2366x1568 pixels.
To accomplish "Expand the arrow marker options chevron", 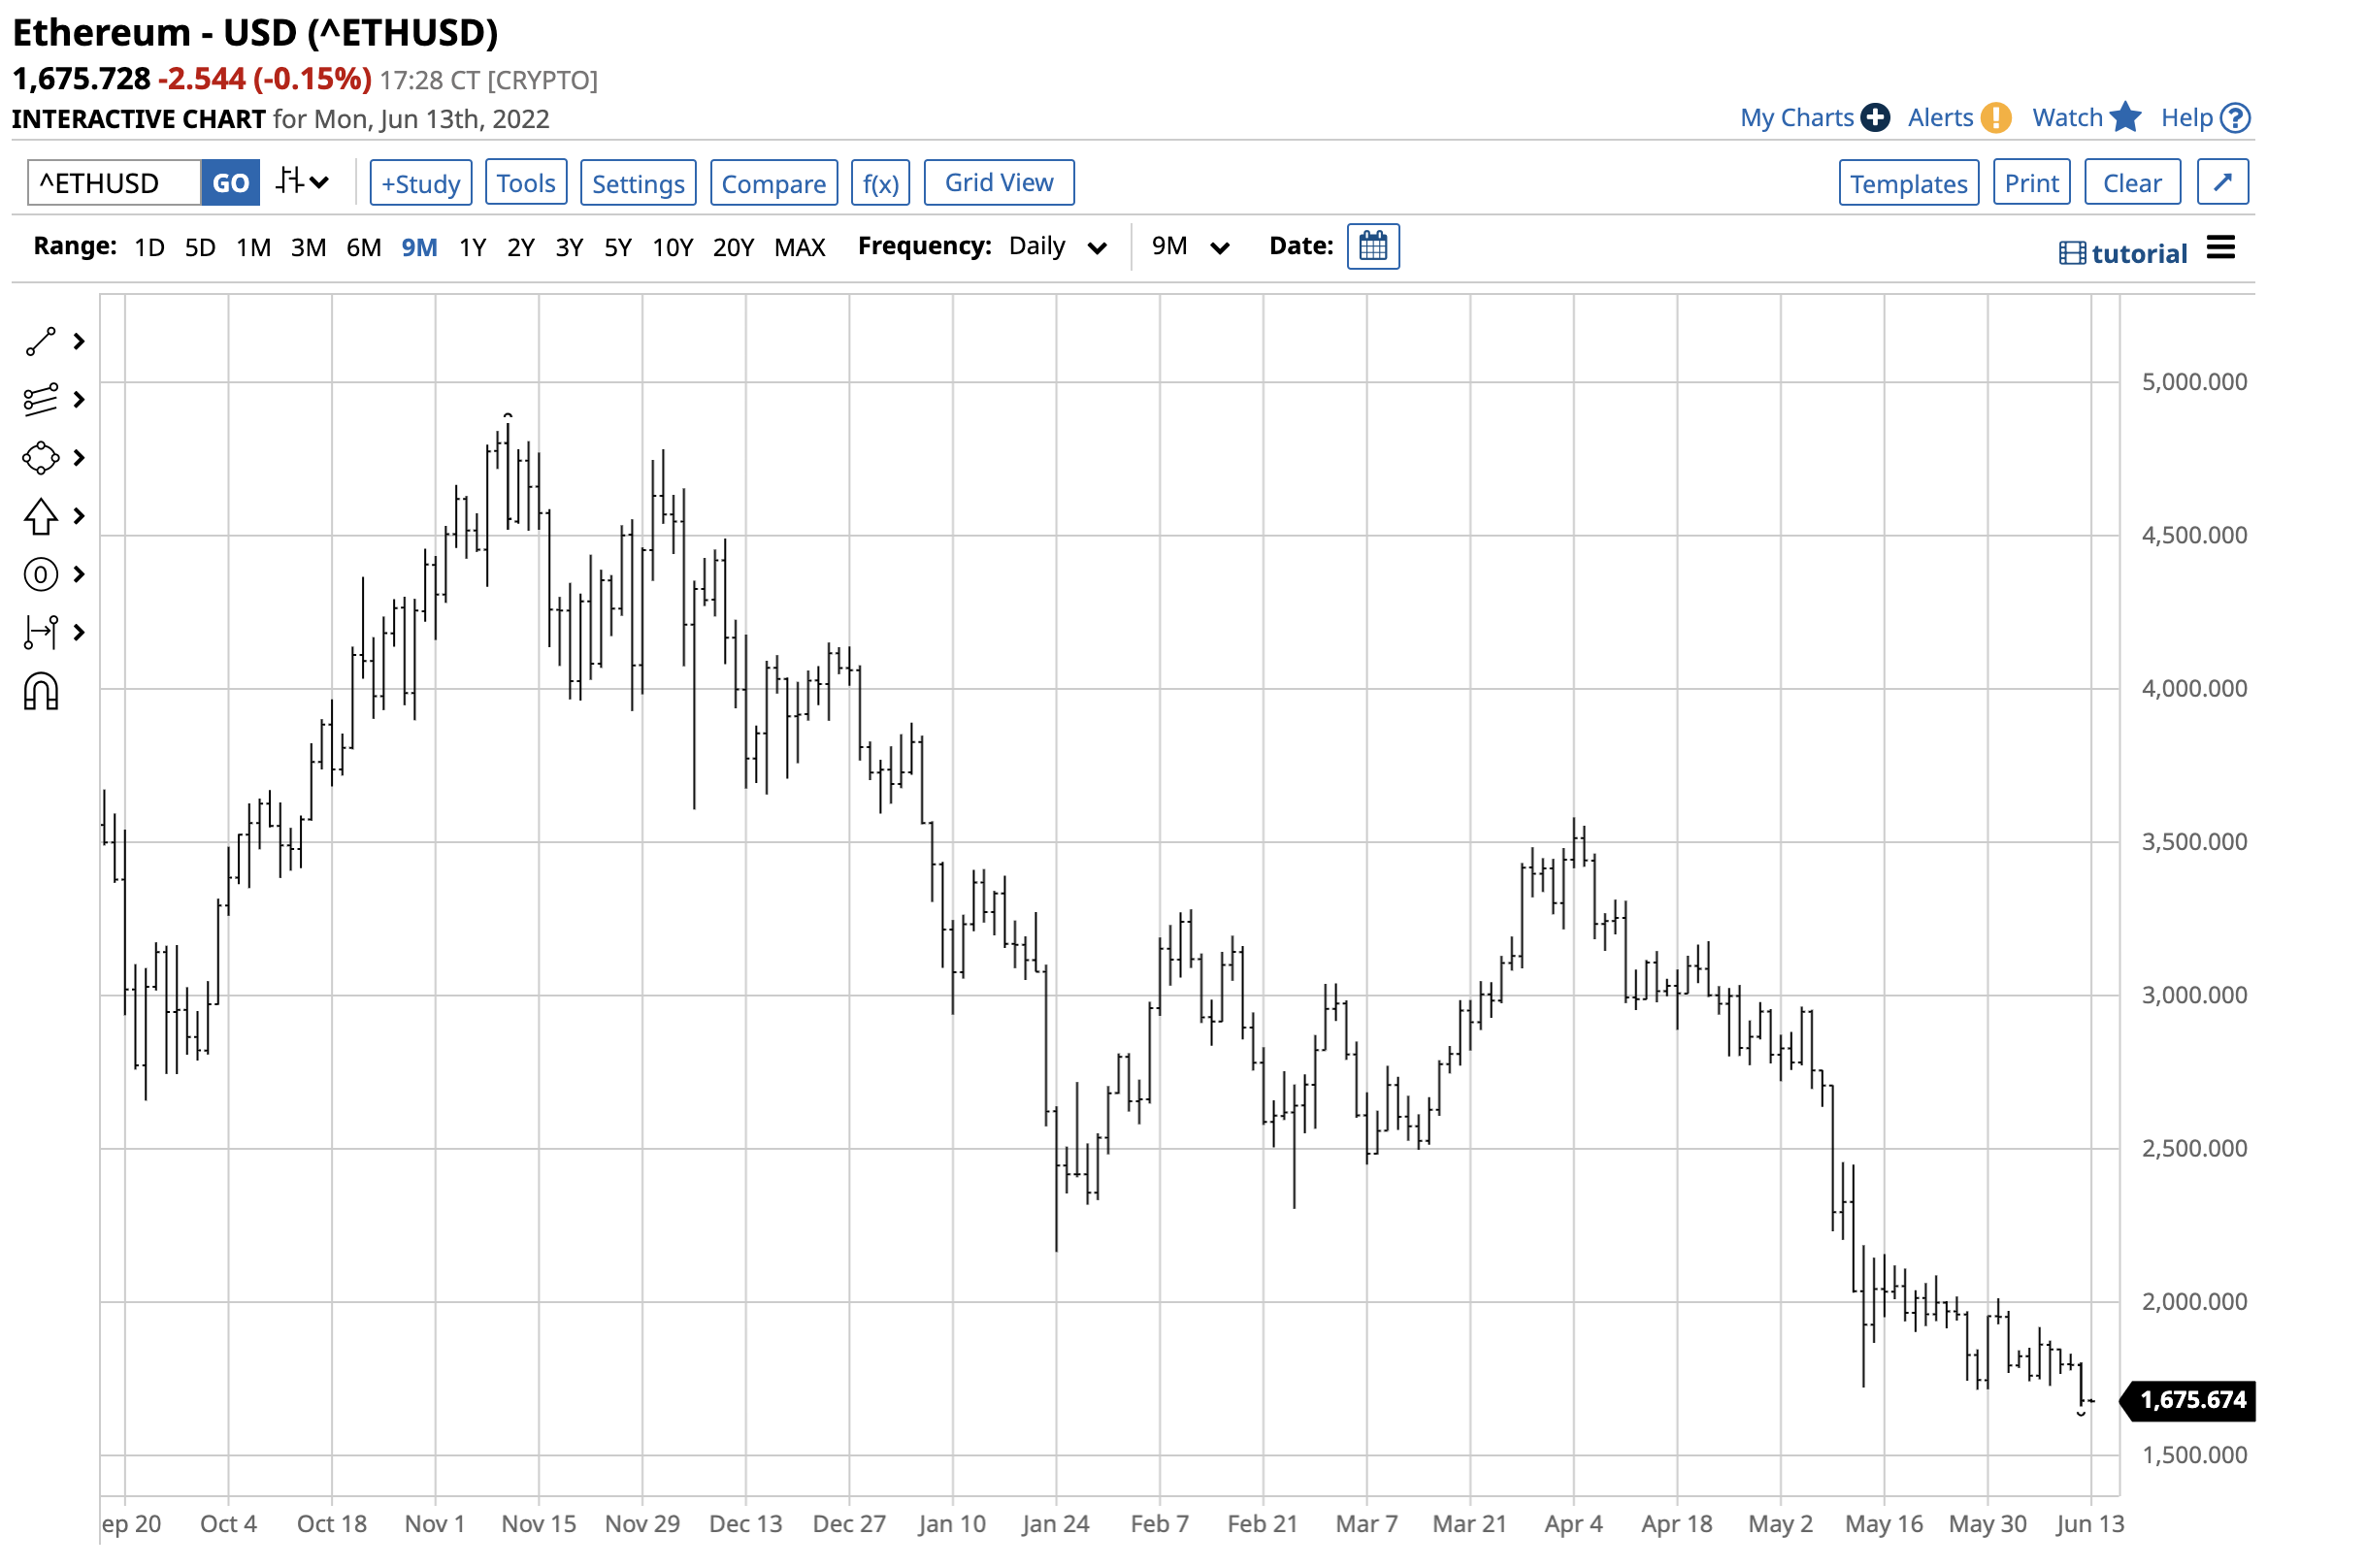I will (79, 516).
